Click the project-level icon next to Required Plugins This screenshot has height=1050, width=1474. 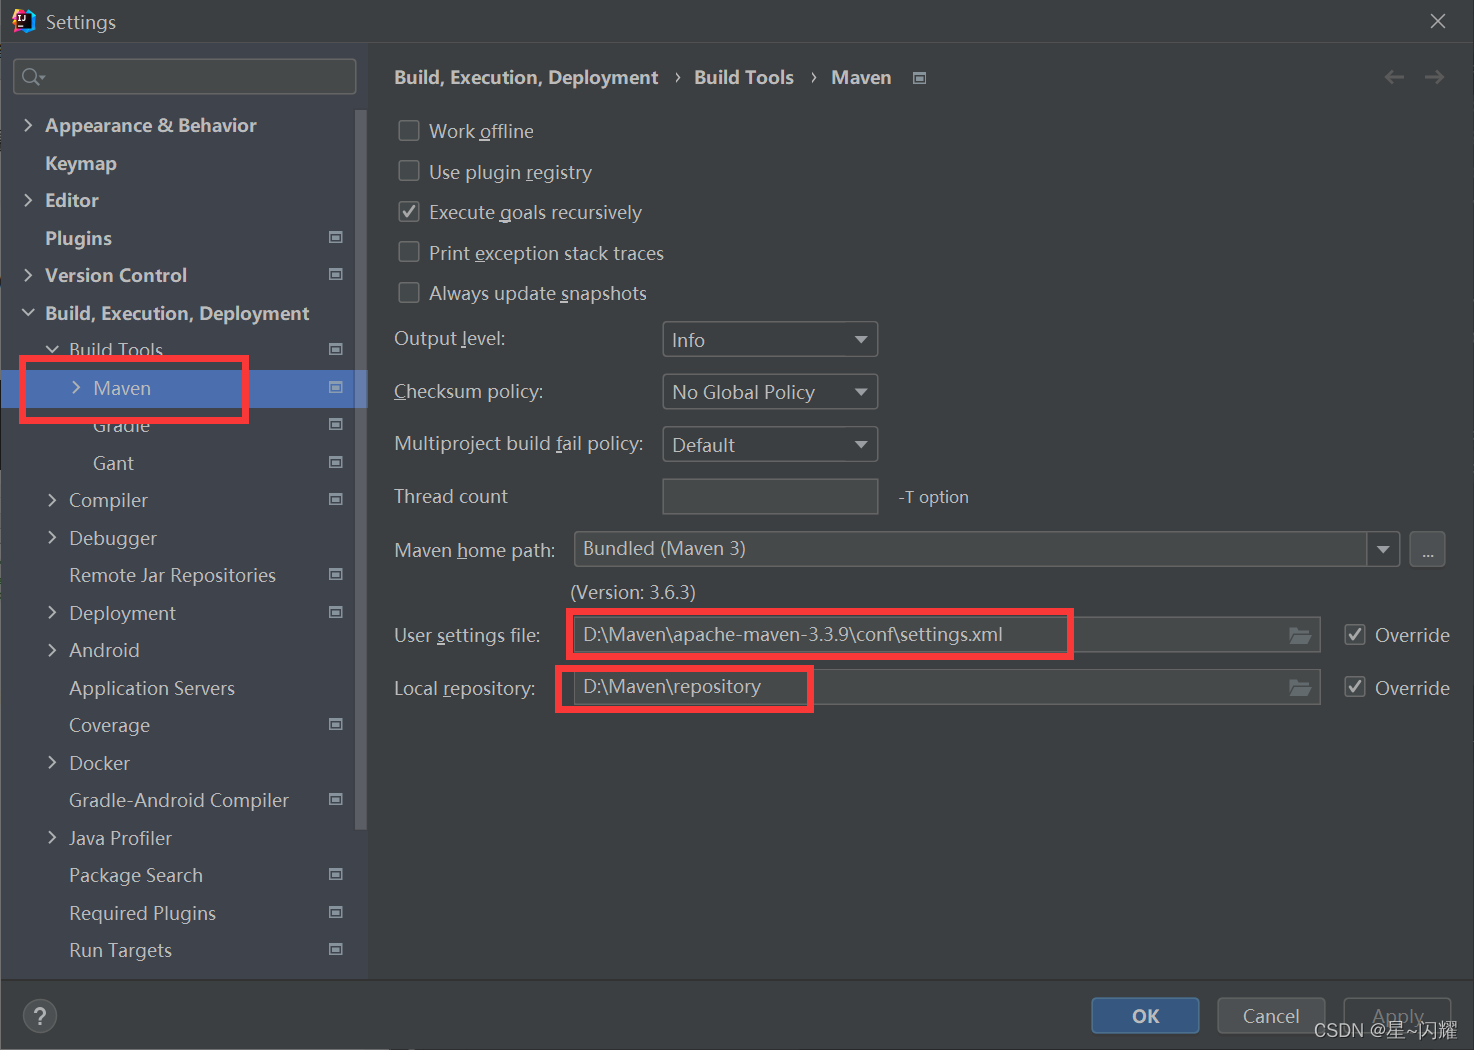pos(336,912)
